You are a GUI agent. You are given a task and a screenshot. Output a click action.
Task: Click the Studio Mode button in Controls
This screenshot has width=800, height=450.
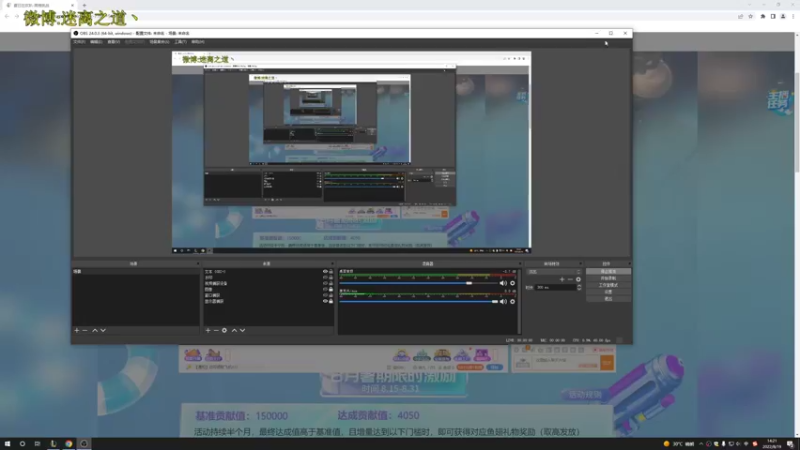coord(608,285)
